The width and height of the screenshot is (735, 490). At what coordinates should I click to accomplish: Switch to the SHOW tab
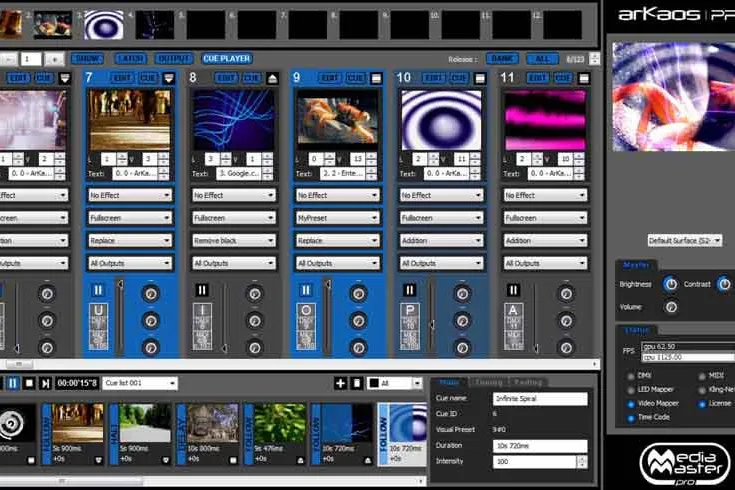pyautogui.click(x=88, y=59)
